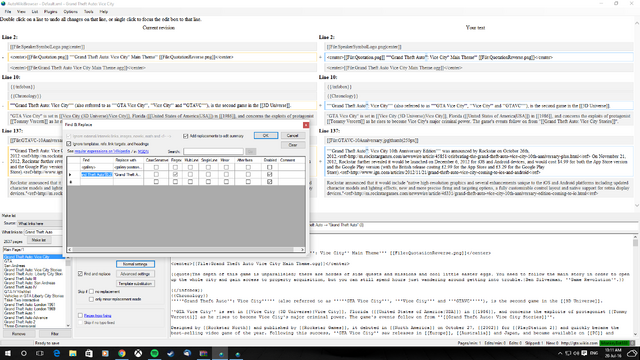Open the volume control in system tray
Viewport: 640px width, 360px height.
pos(576,353)
